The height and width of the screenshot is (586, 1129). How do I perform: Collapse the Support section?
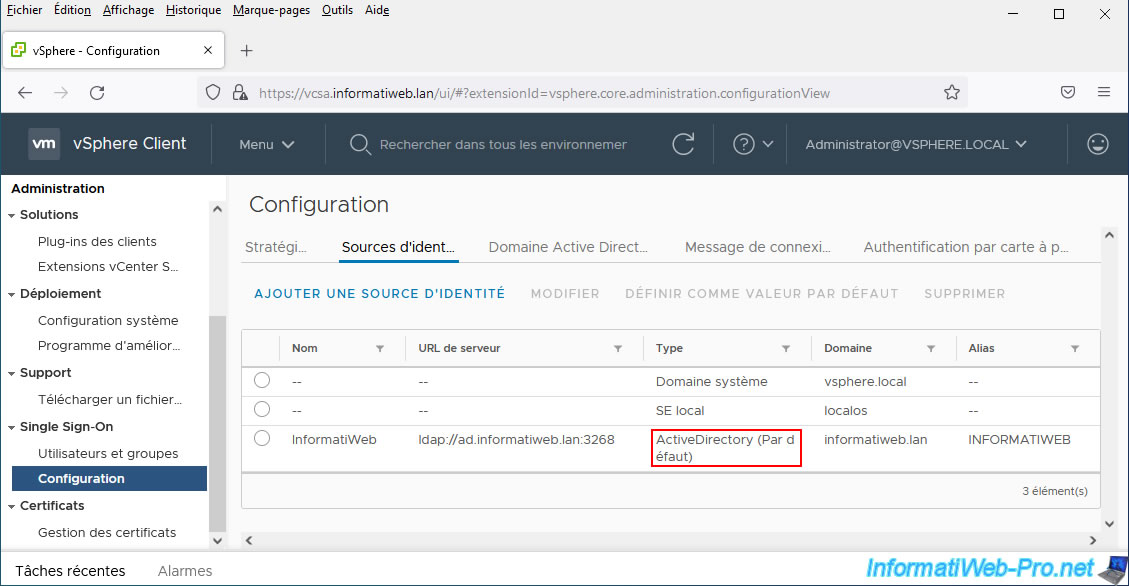[12, 374]
